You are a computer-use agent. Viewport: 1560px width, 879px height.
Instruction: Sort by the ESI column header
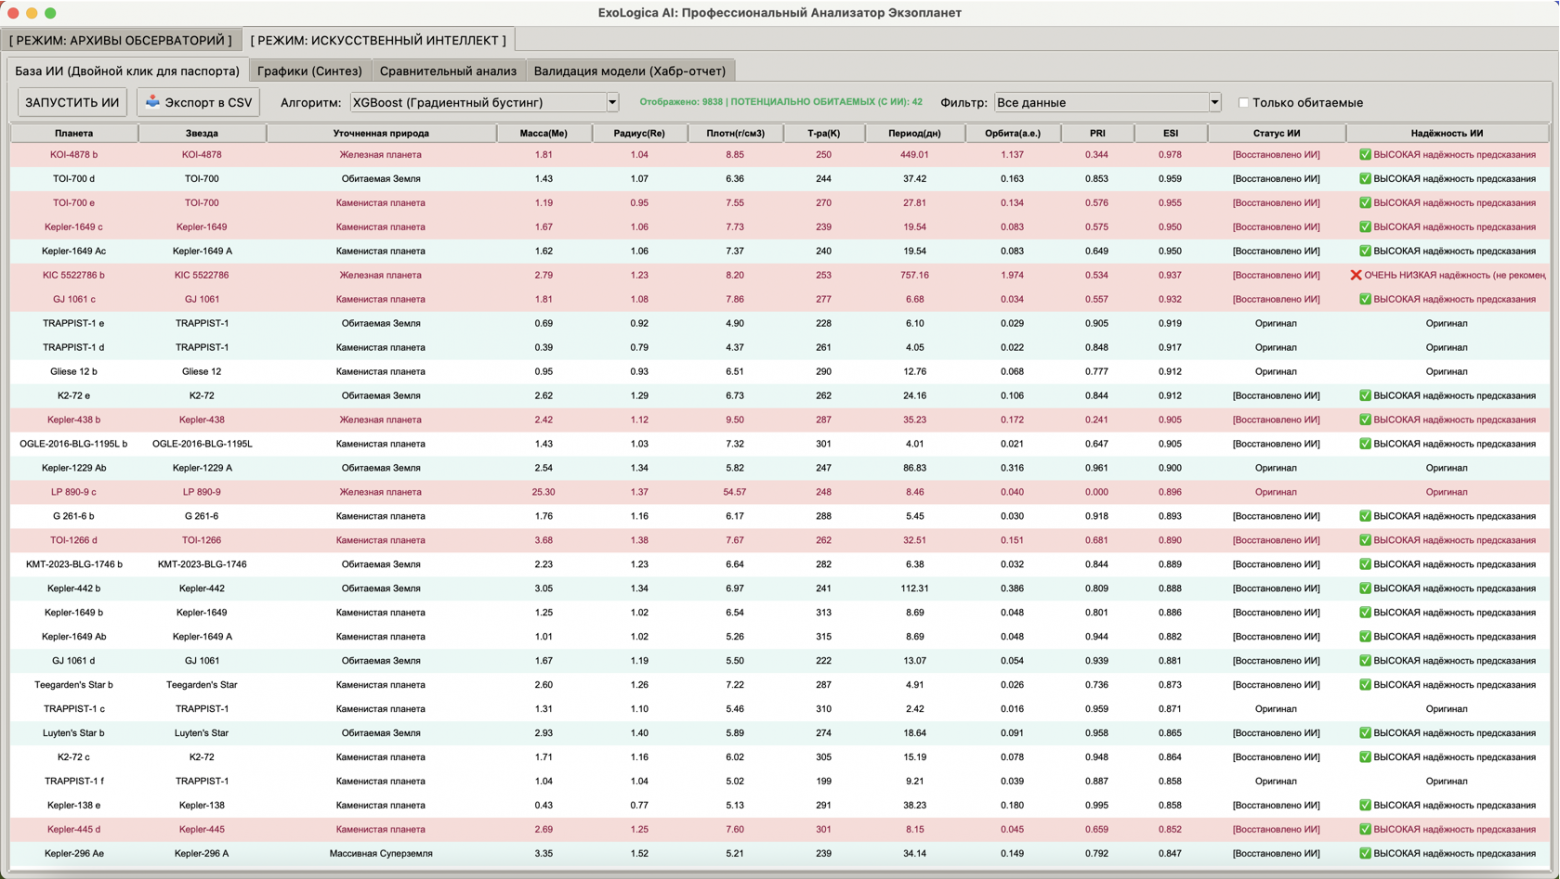tap(1170, 133)
